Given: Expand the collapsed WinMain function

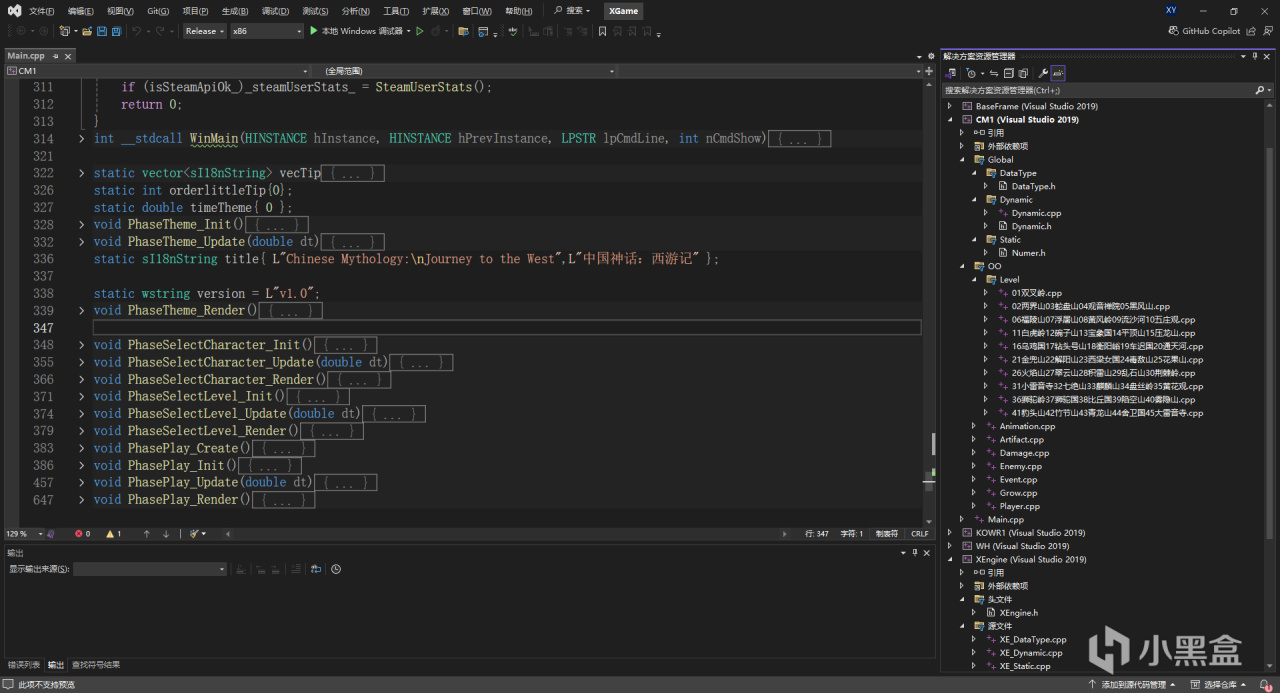Looking at the screenshot, I should (x=82, y=139).
